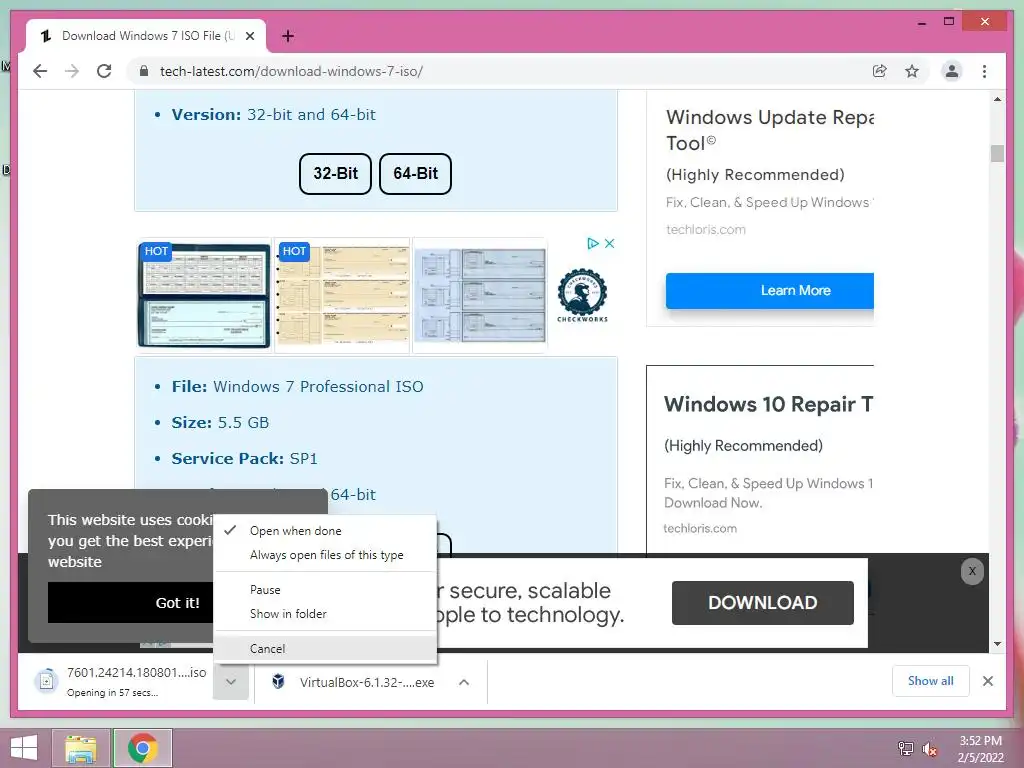Choose Show in folder from the menu
Screen dimensions: 1024x768
[x=325, y=614]
